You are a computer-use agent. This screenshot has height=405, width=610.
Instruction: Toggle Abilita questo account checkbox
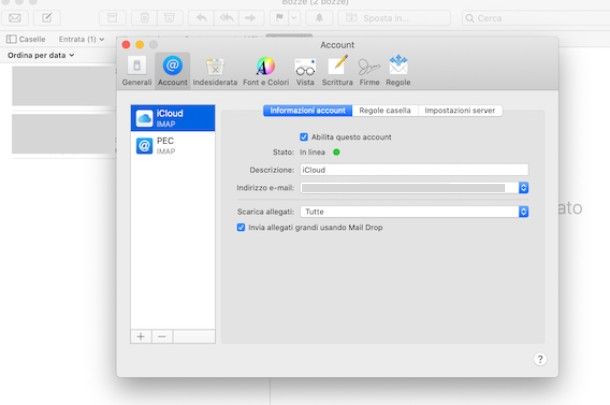pos(304,137)
